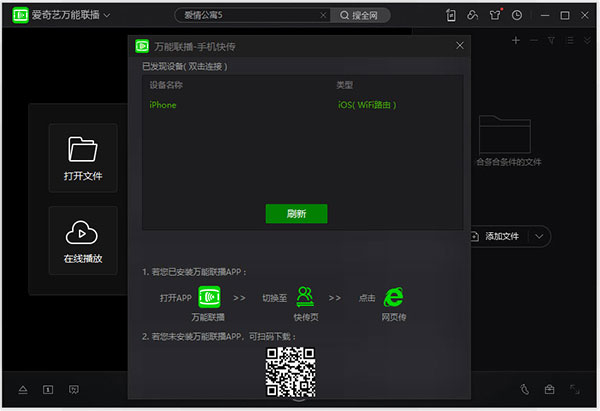Select the iPhone device row
The height and width of the screenshot is (411, 600).
point(302,105)
